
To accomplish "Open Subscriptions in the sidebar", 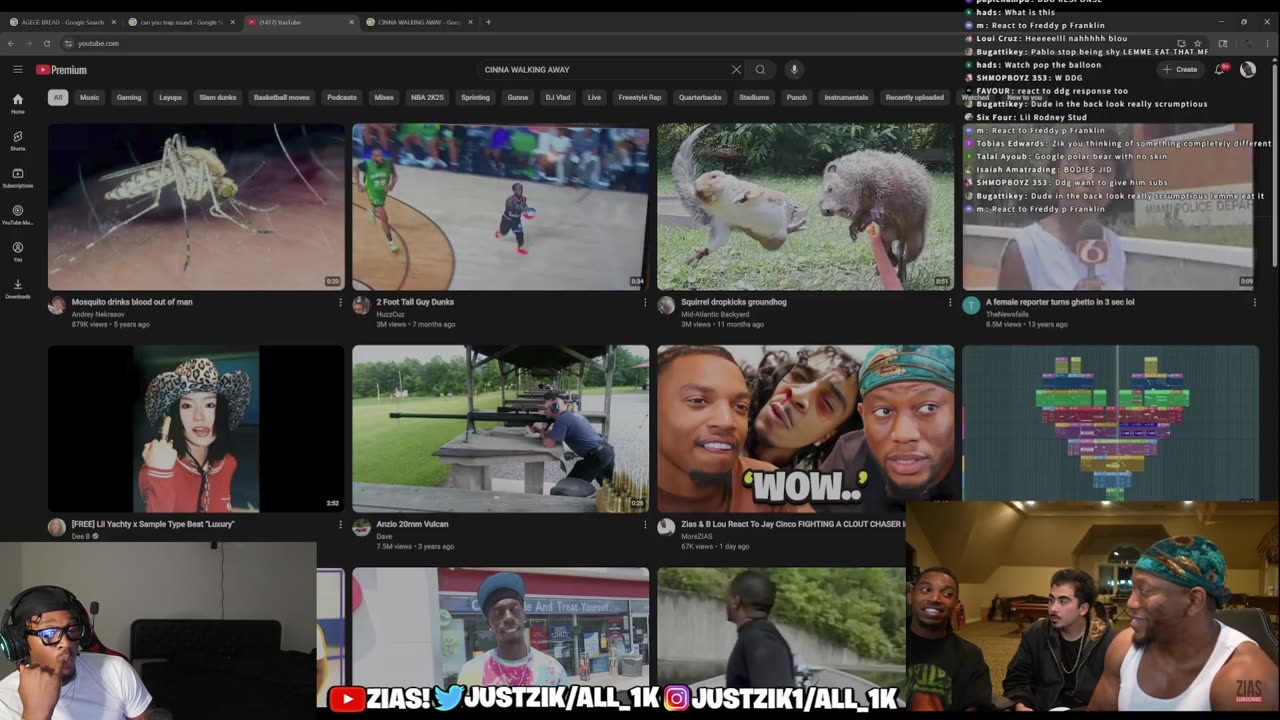I will (17, 178).
